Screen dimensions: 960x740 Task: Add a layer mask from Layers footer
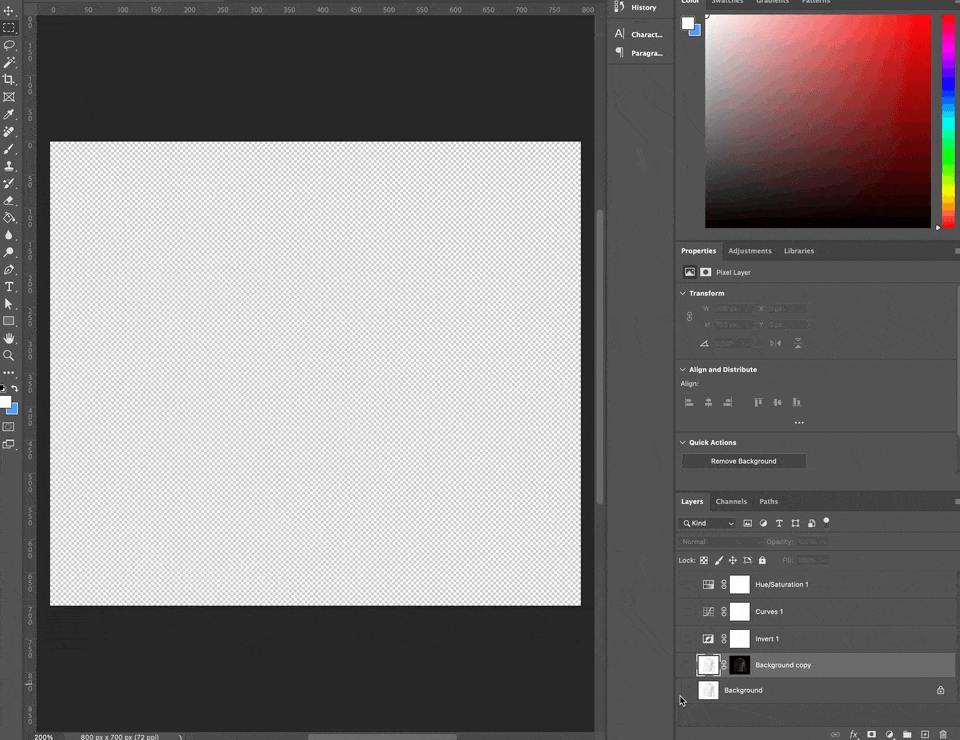871,734
